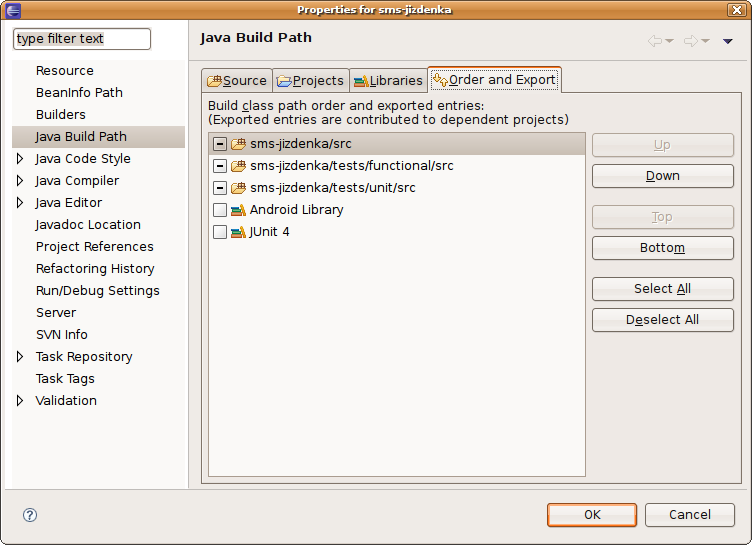Check the Android Library export checkbox
This screenshot has height=545, width=752.
point(220,210)
